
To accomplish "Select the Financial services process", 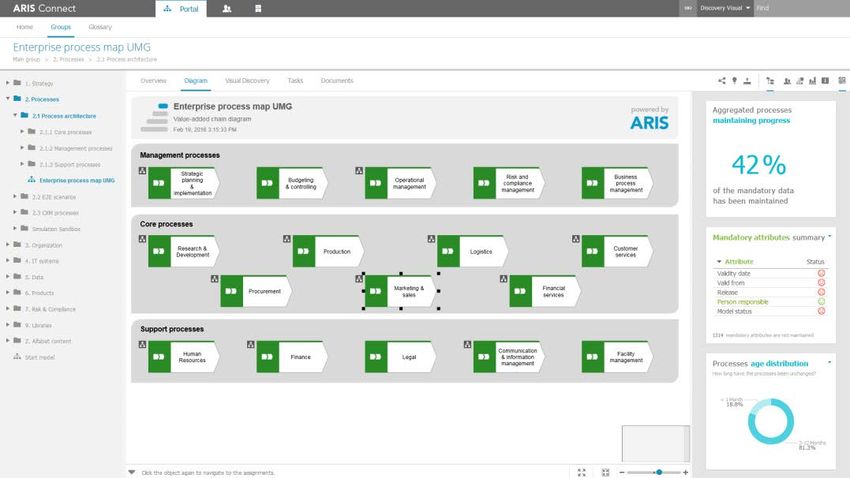I will pyautogui.click(x=545, y=291).
